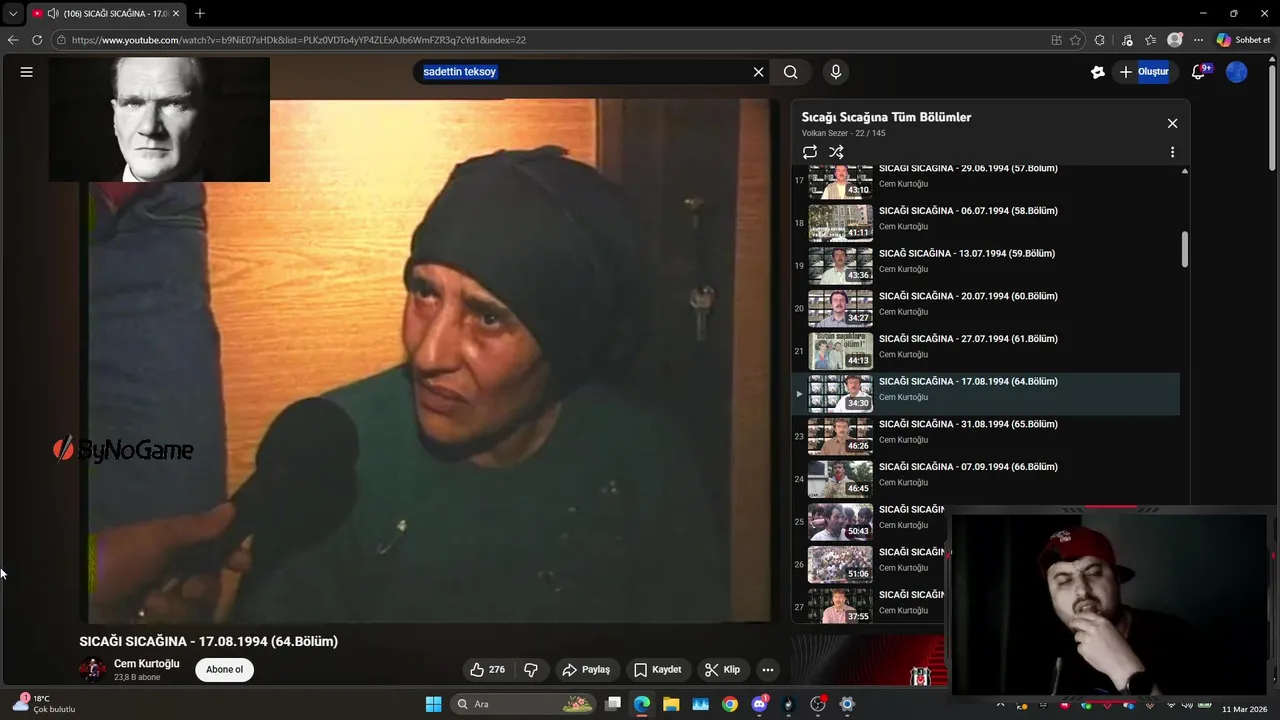
Task: Open OBS Studio from taskbar
Action: coord(818,704)
